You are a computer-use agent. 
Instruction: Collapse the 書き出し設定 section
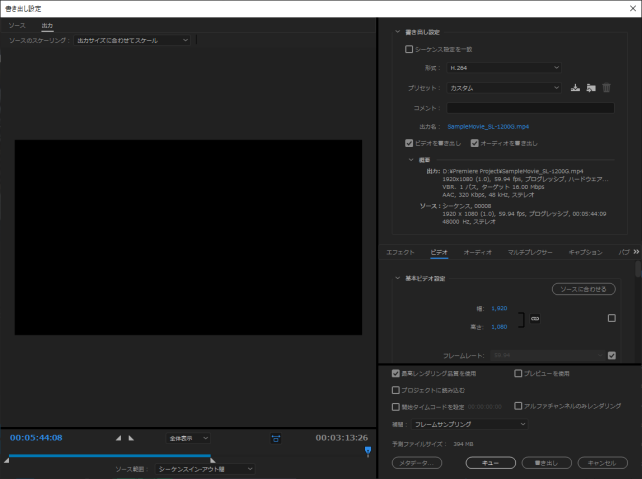pos(397,32)
